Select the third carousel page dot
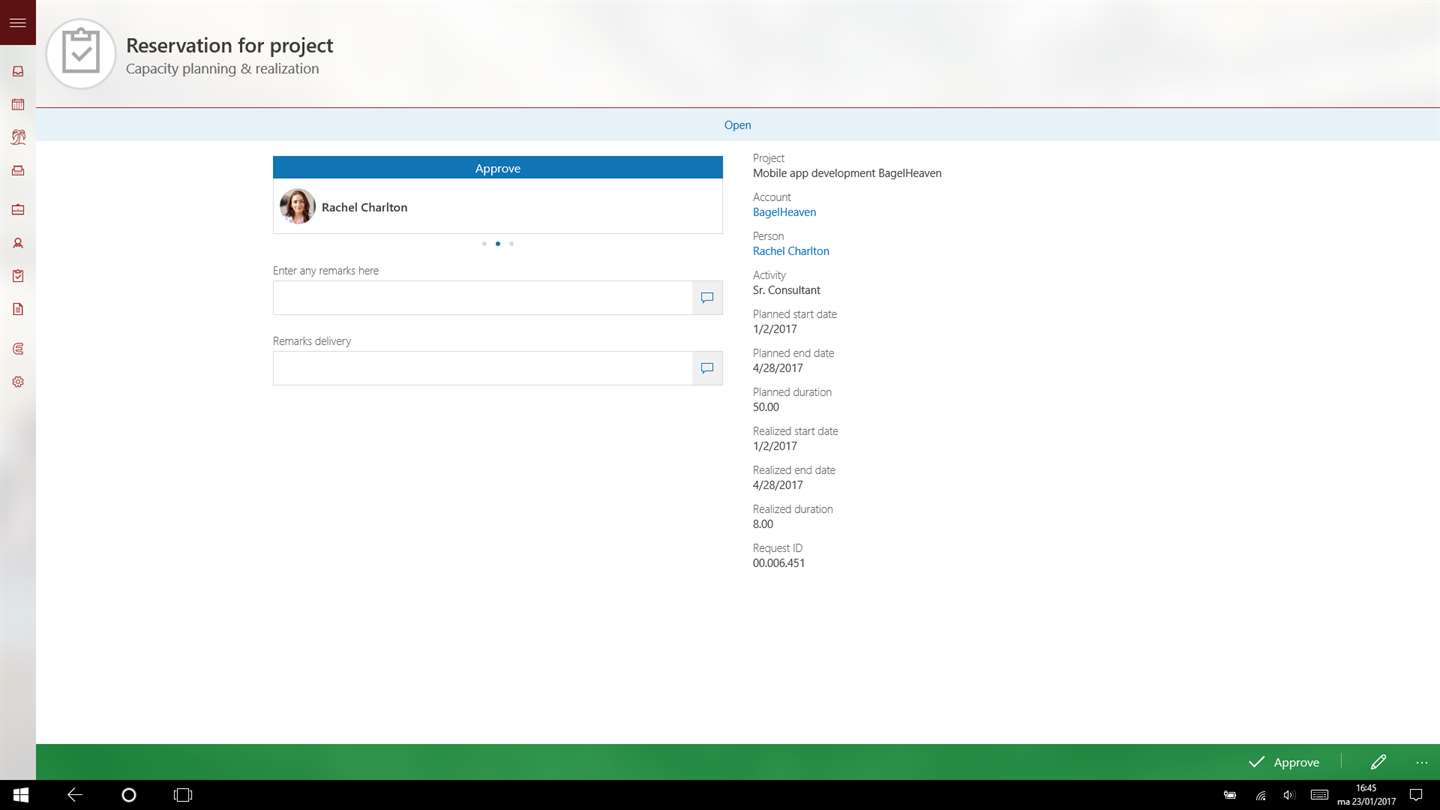The height and width of the screenshot is (810, 1440). point(511,244)
